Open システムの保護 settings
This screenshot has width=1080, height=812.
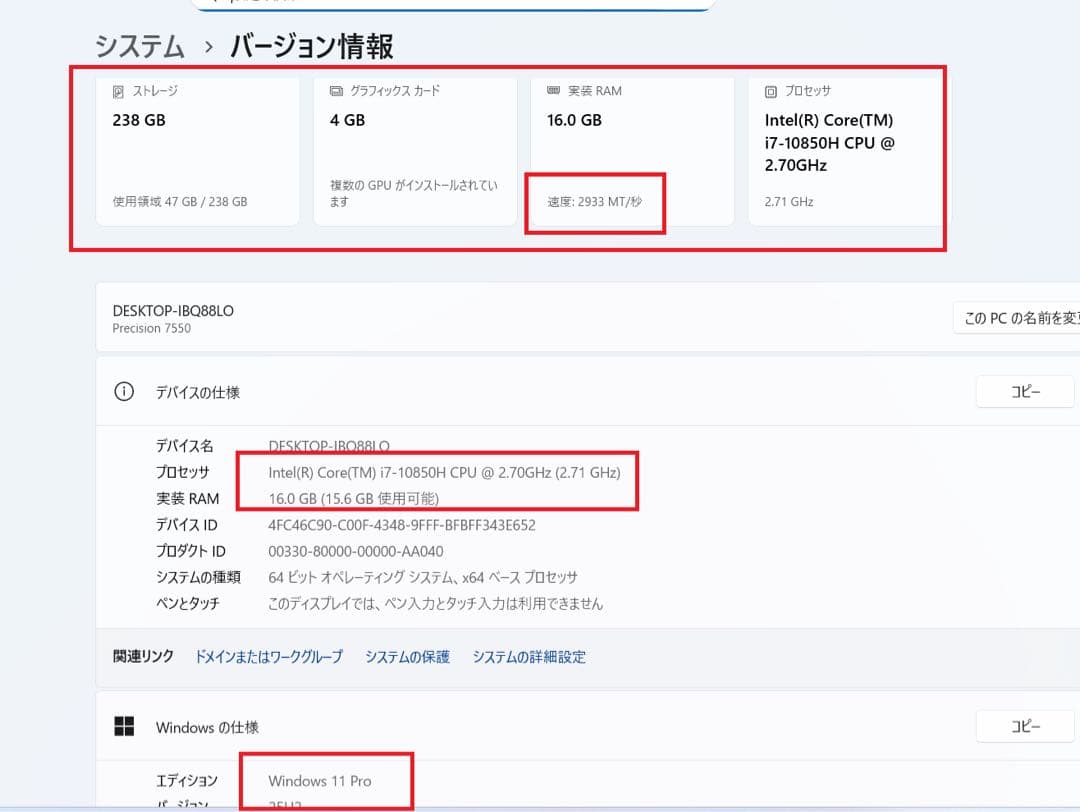click(407, 657)
